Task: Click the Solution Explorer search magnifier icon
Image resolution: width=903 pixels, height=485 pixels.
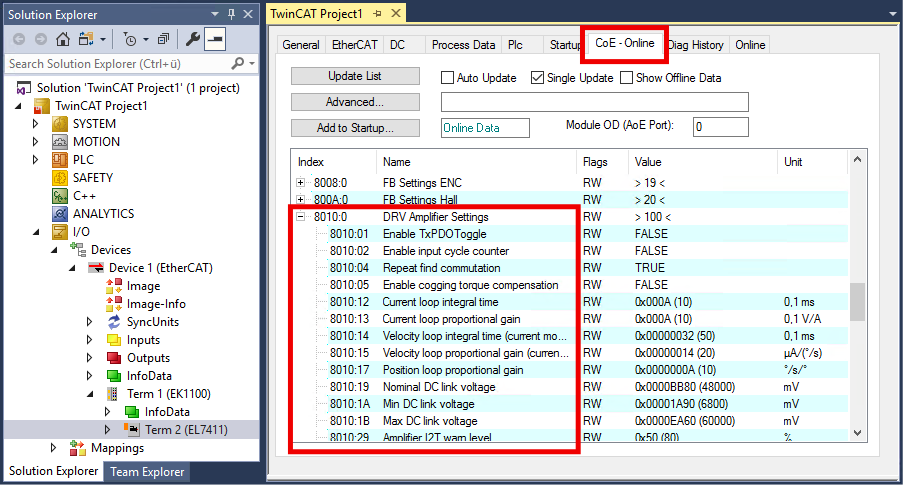Action: [237, 63]
